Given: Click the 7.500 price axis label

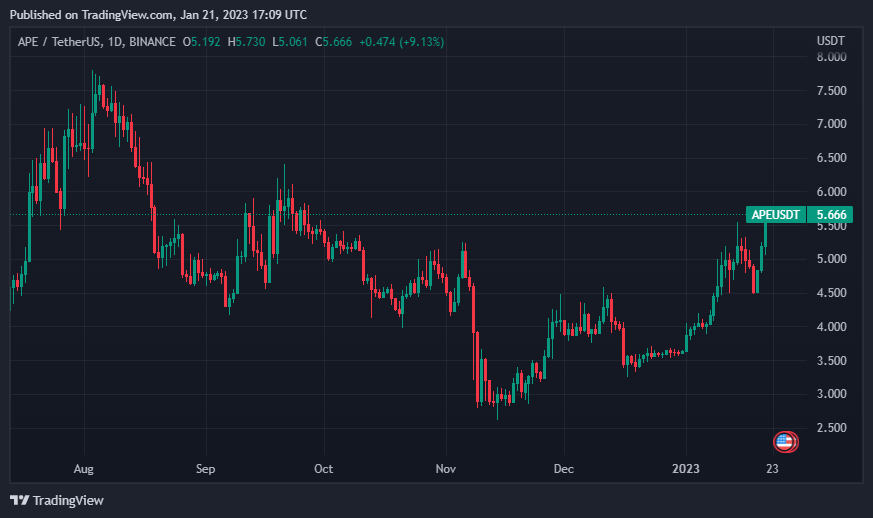Looking at the screenshot, I should [x=831, y=91].
